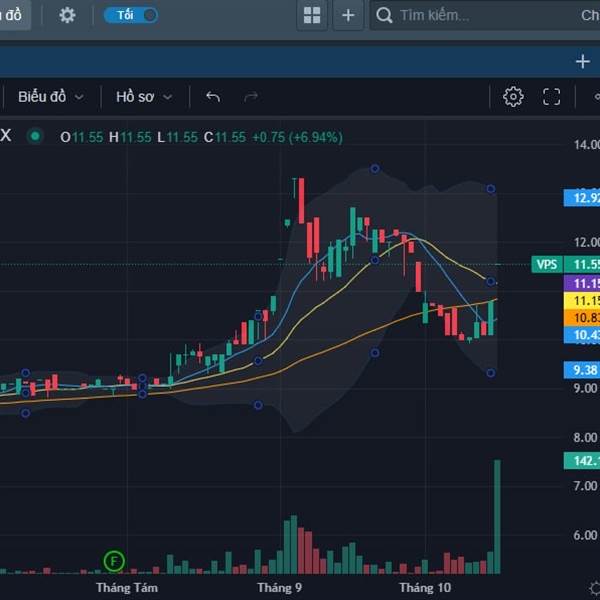Select the VPS price label 11.55
This screenshot has width=600, height=600.
pyautogui.click(x=566, y=264)
